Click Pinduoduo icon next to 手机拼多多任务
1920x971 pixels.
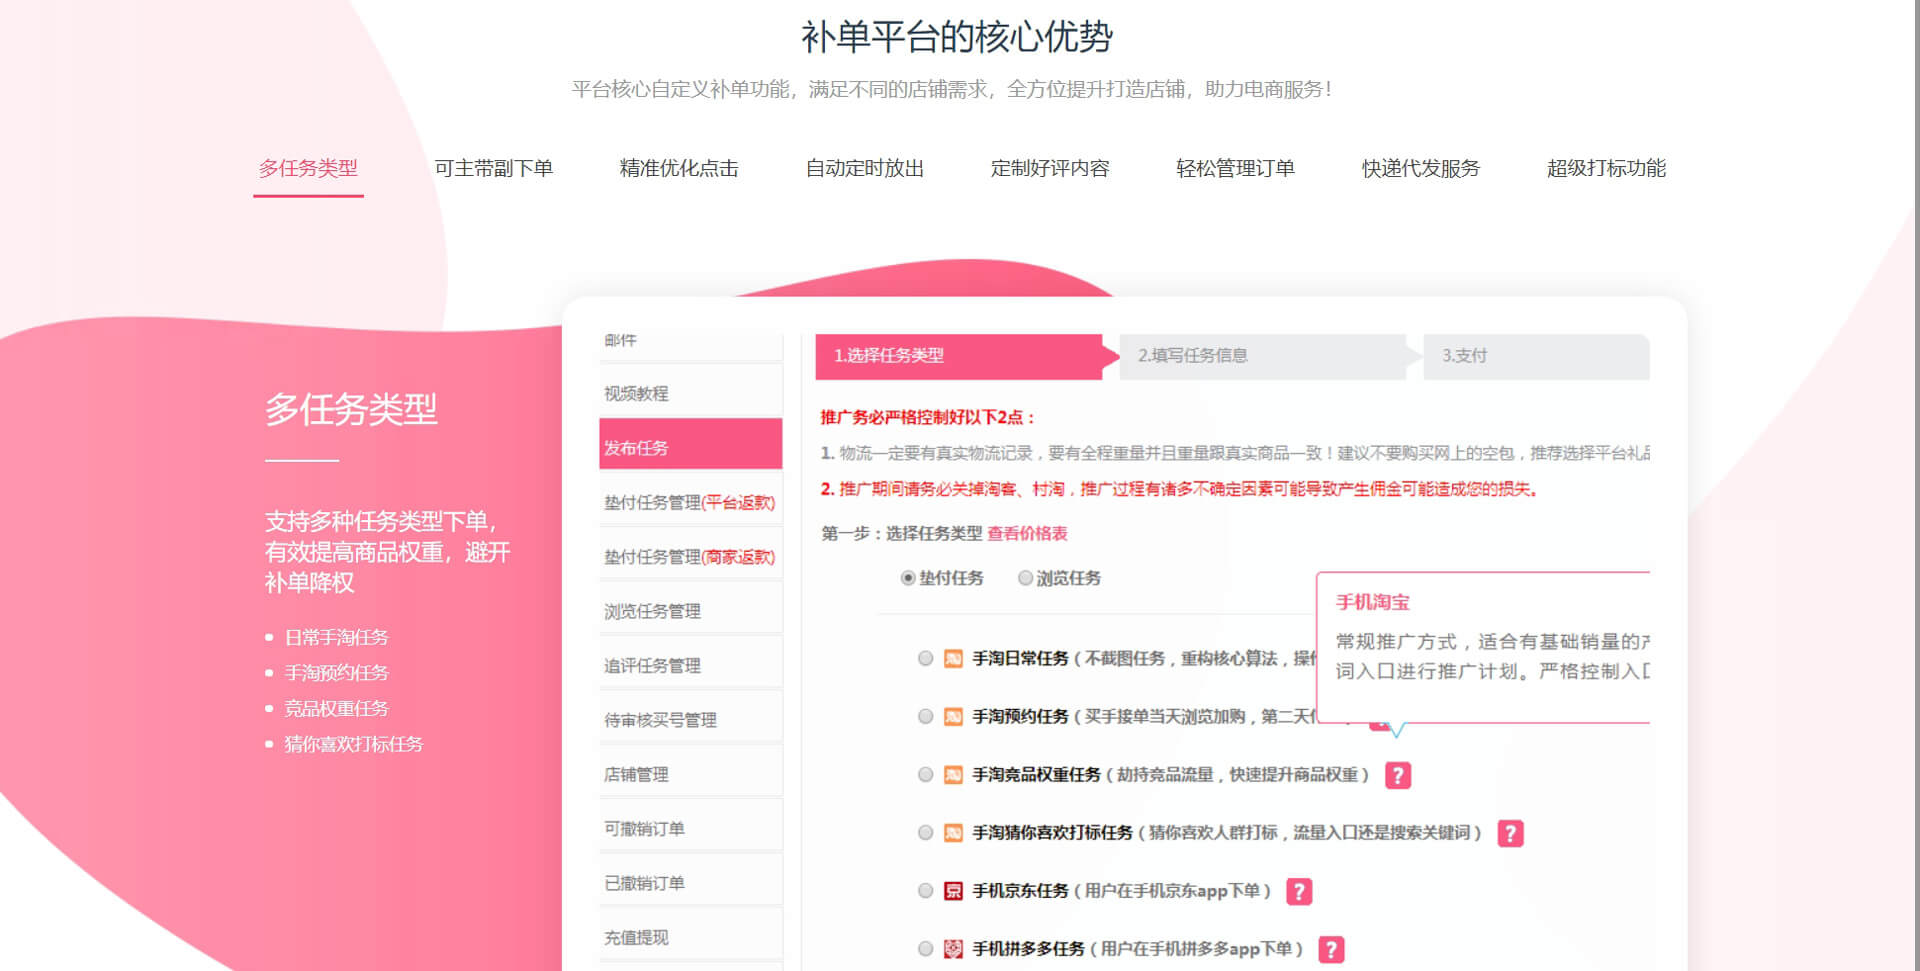tap(953, 949)
